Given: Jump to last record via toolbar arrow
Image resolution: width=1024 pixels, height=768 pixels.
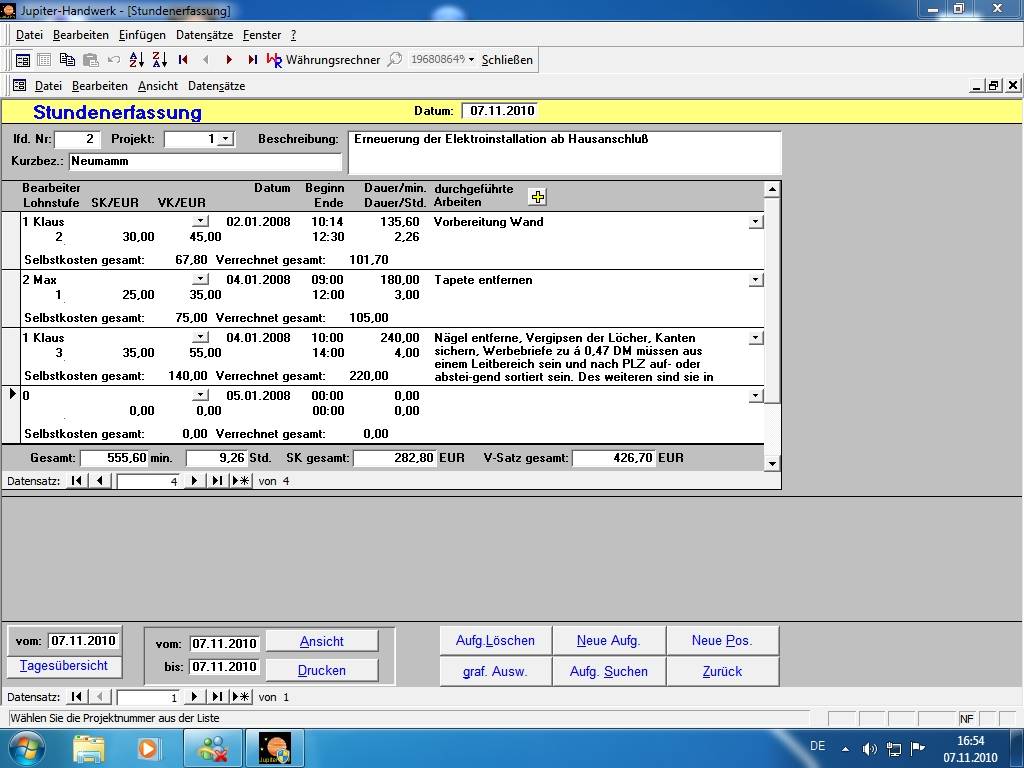Looking at the screenshot, I should click(252, 60).
